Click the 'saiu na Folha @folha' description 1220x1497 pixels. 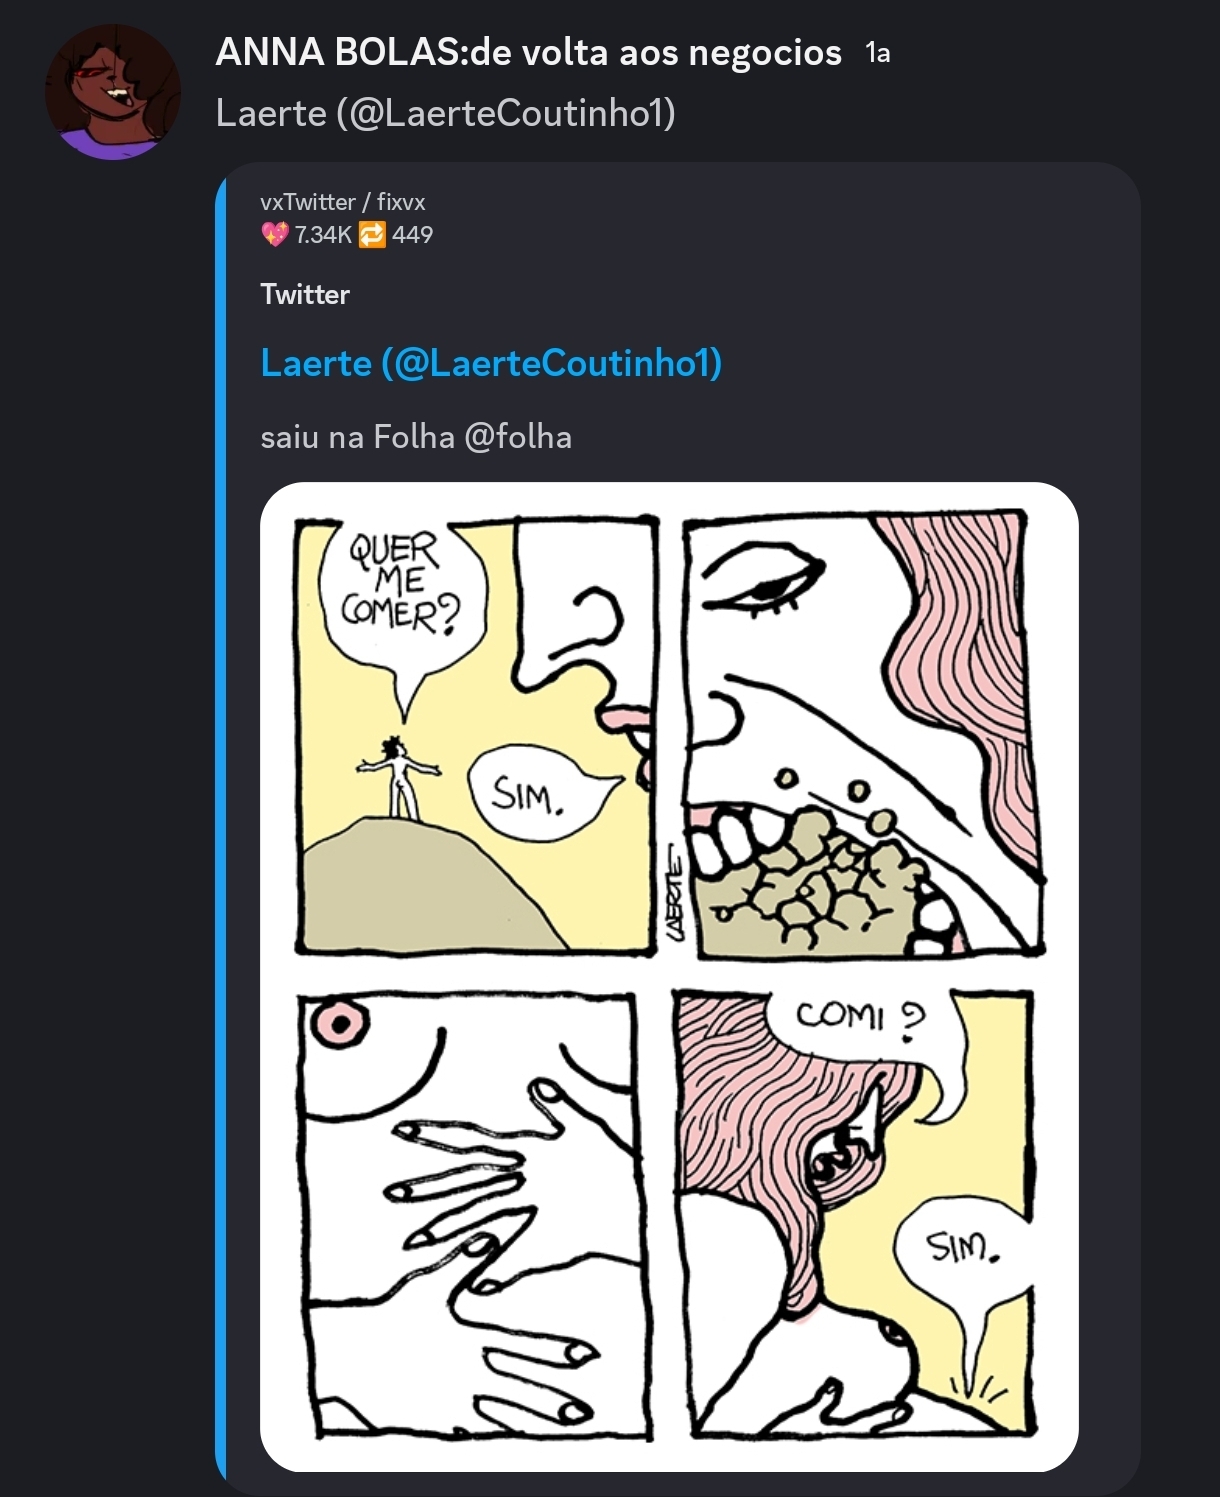[416, 437]
